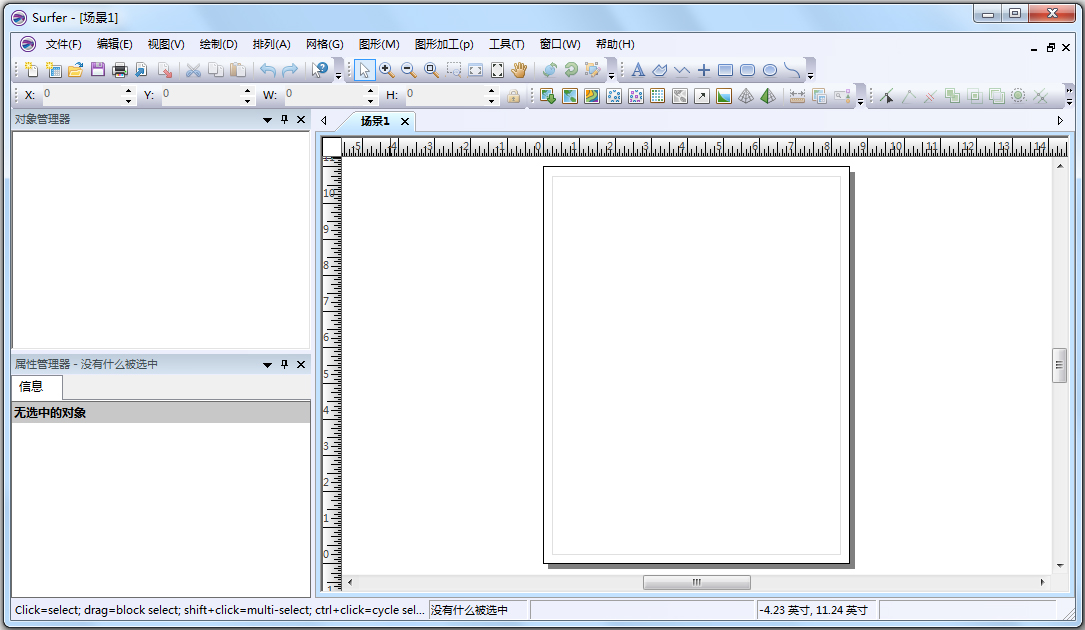Select the Polyline drawing tool
This screenshot has width=1085, height=630.
pos(682,69)
